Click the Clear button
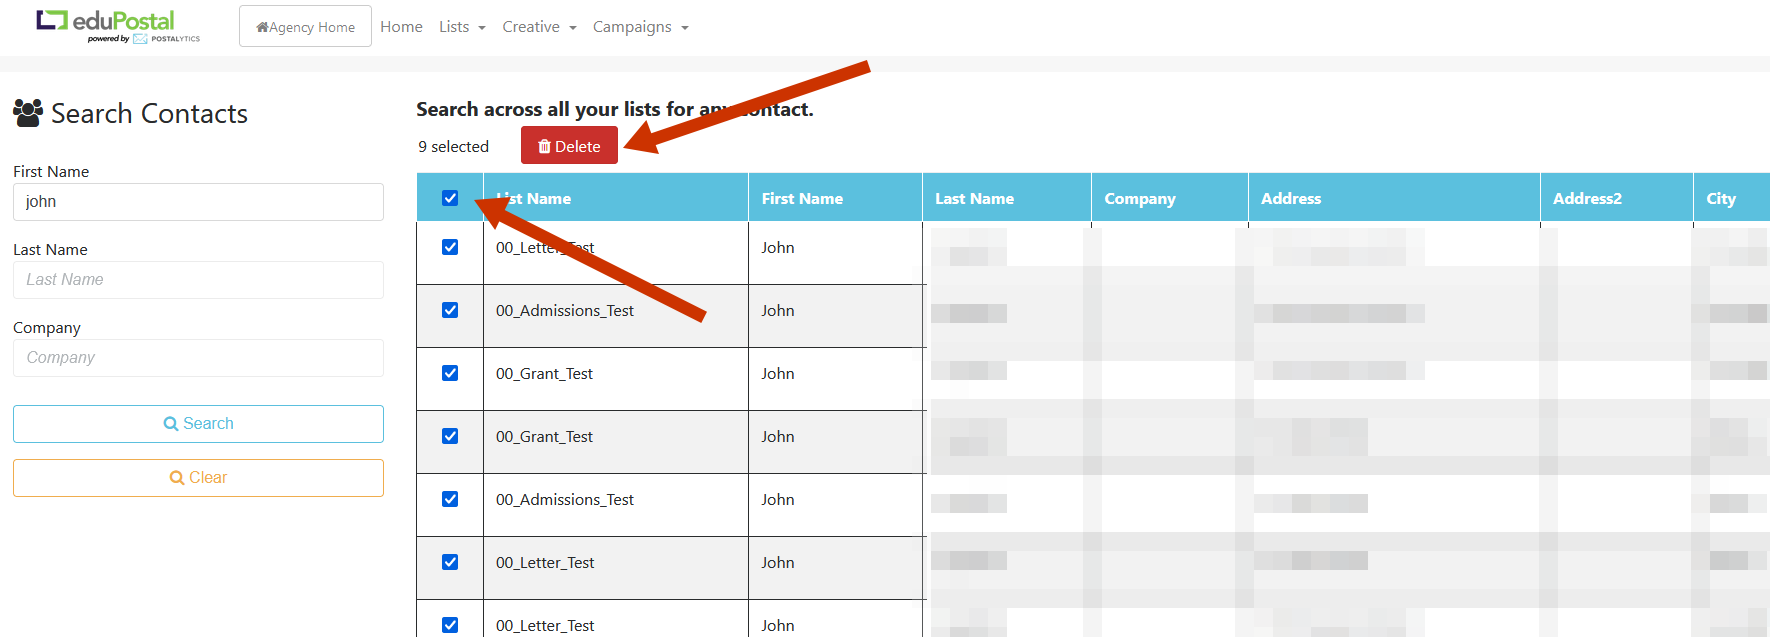1770x637 pixels. coord(198,478)
